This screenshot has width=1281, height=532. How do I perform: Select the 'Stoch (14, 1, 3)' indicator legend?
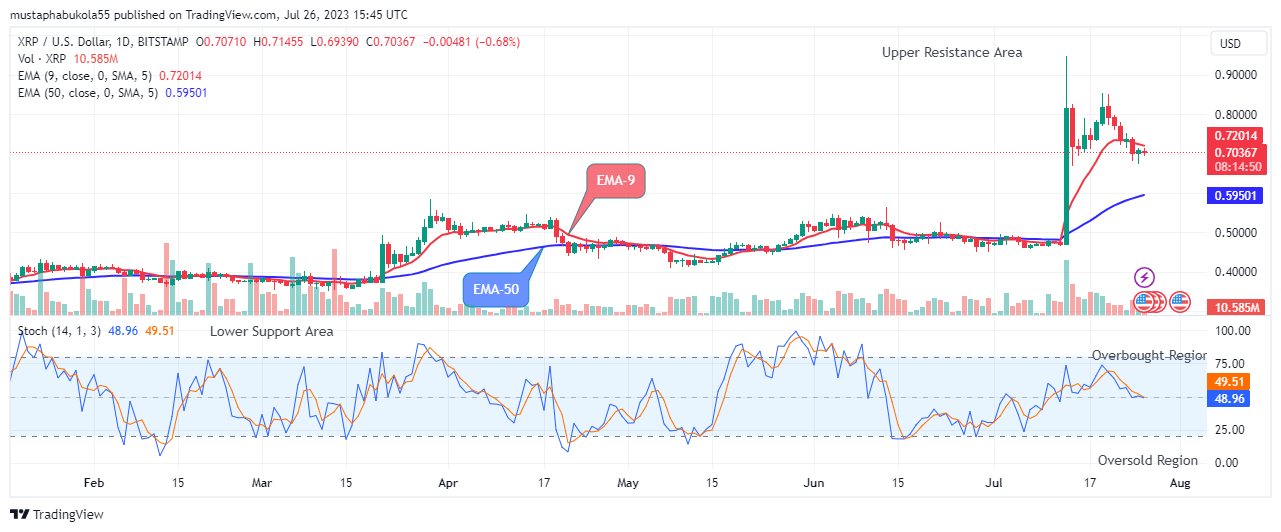[58, 331]
